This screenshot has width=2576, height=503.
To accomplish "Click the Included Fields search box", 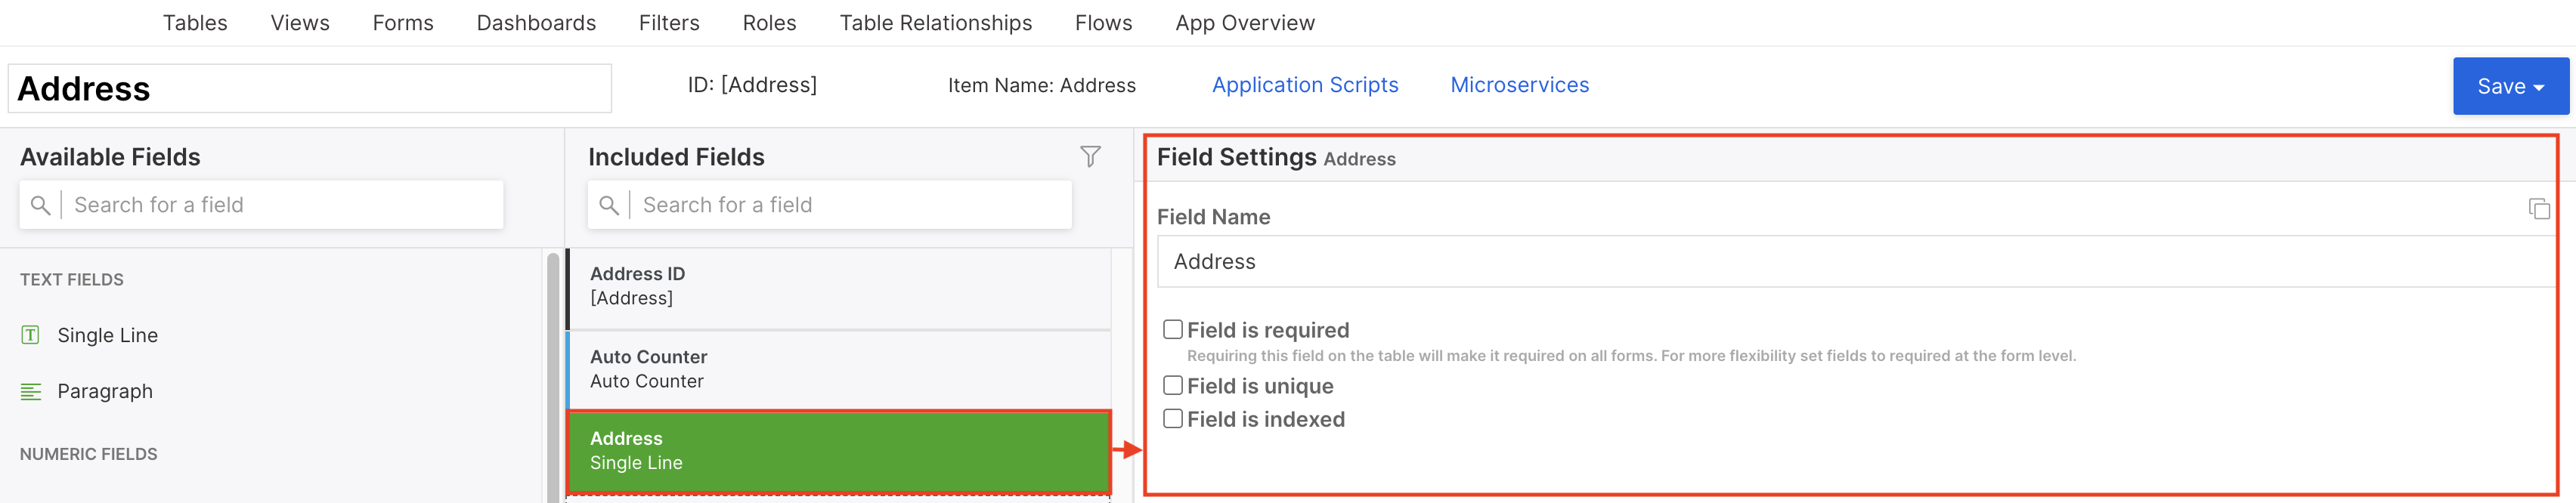I will [830, 205].
